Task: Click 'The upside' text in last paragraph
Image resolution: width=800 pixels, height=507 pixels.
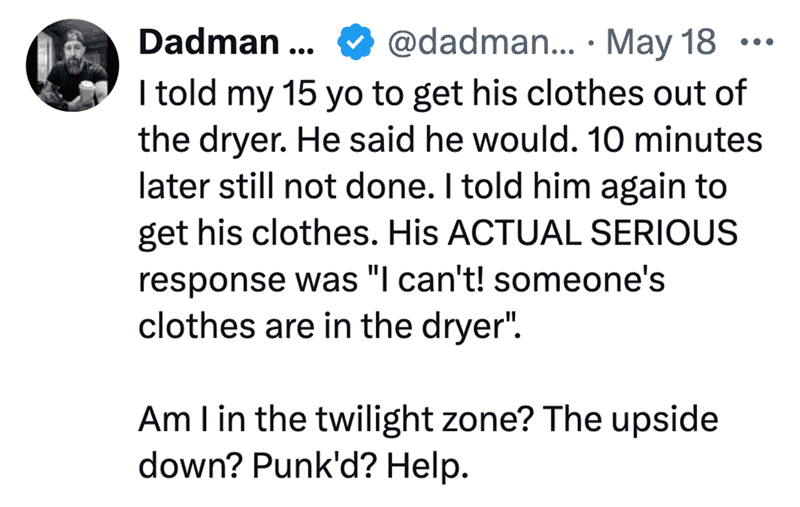Action: tap(631, 420)
